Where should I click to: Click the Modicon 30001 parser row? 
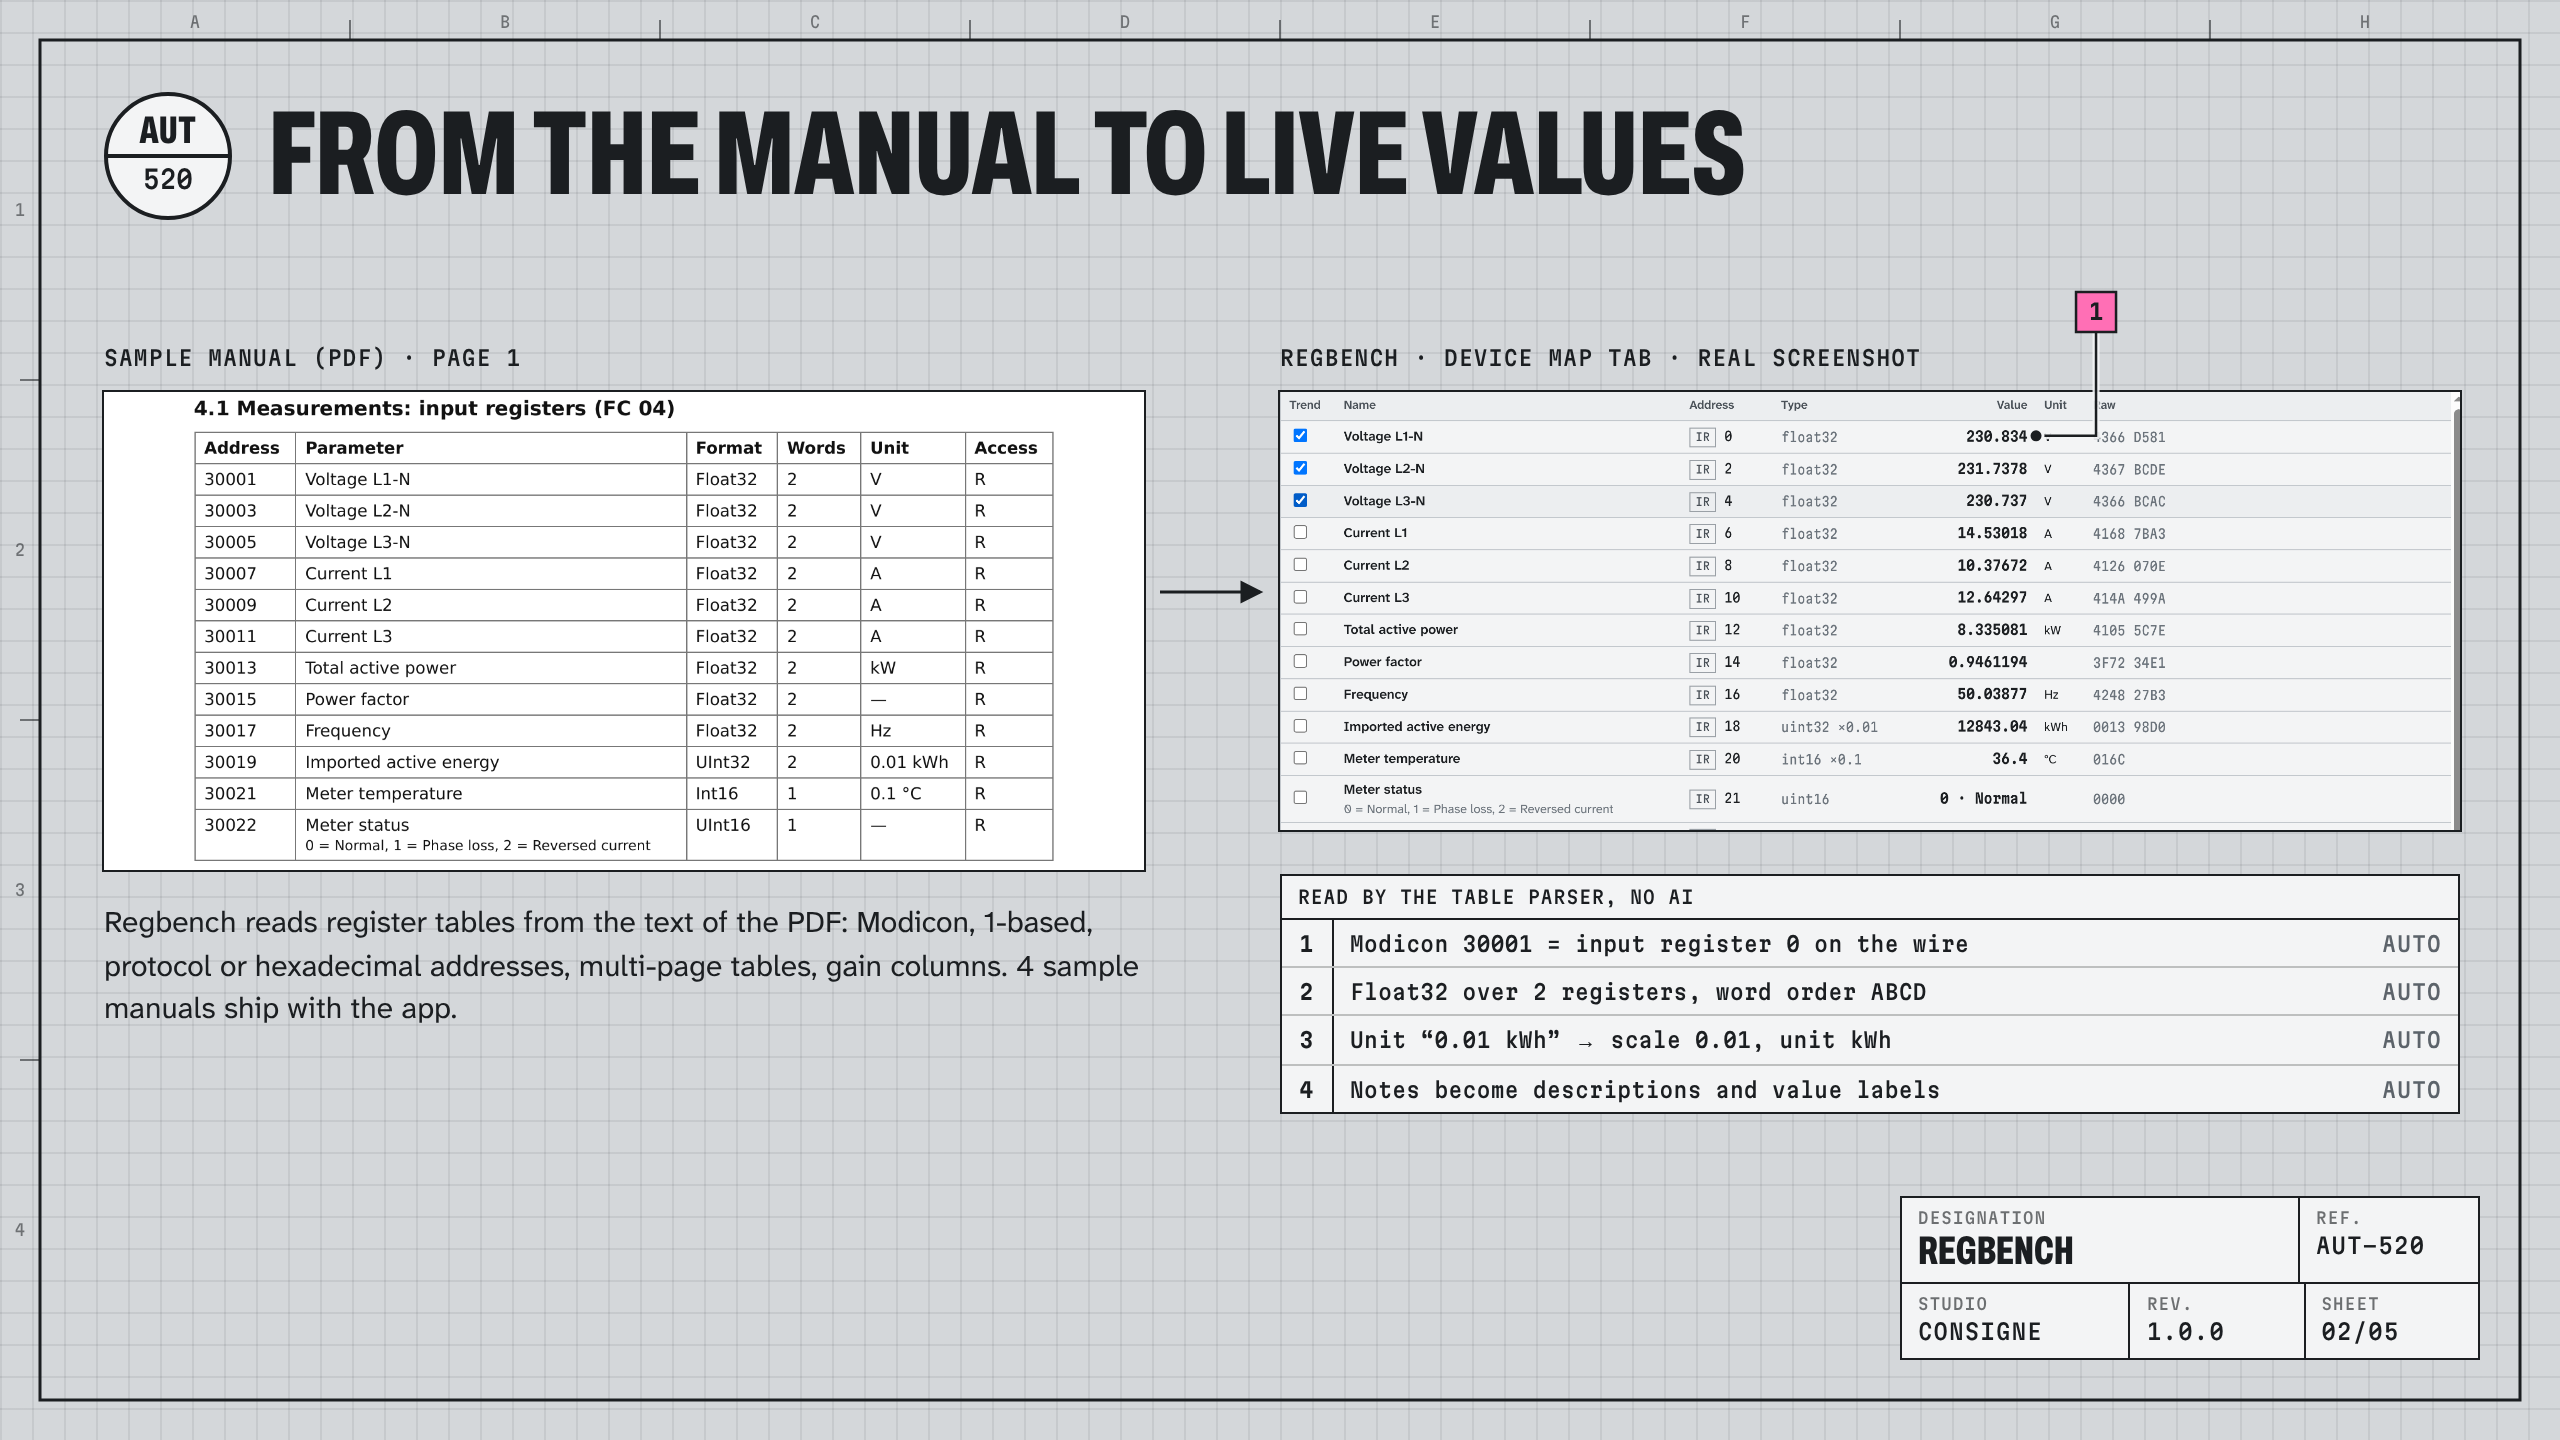(x=1870, y=944)
